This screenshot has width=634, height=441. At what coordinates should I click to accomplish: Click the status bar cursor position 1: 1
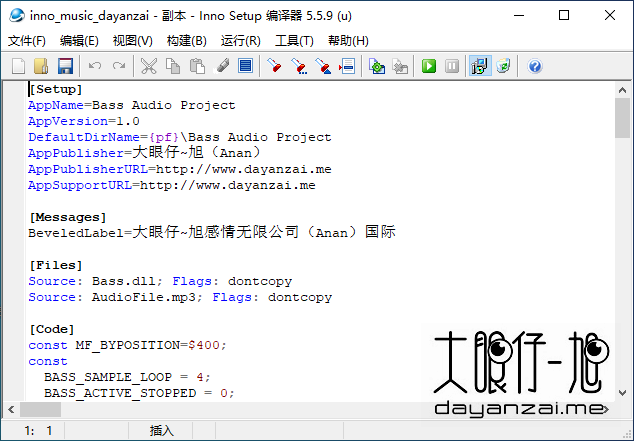tap(38, 431)
